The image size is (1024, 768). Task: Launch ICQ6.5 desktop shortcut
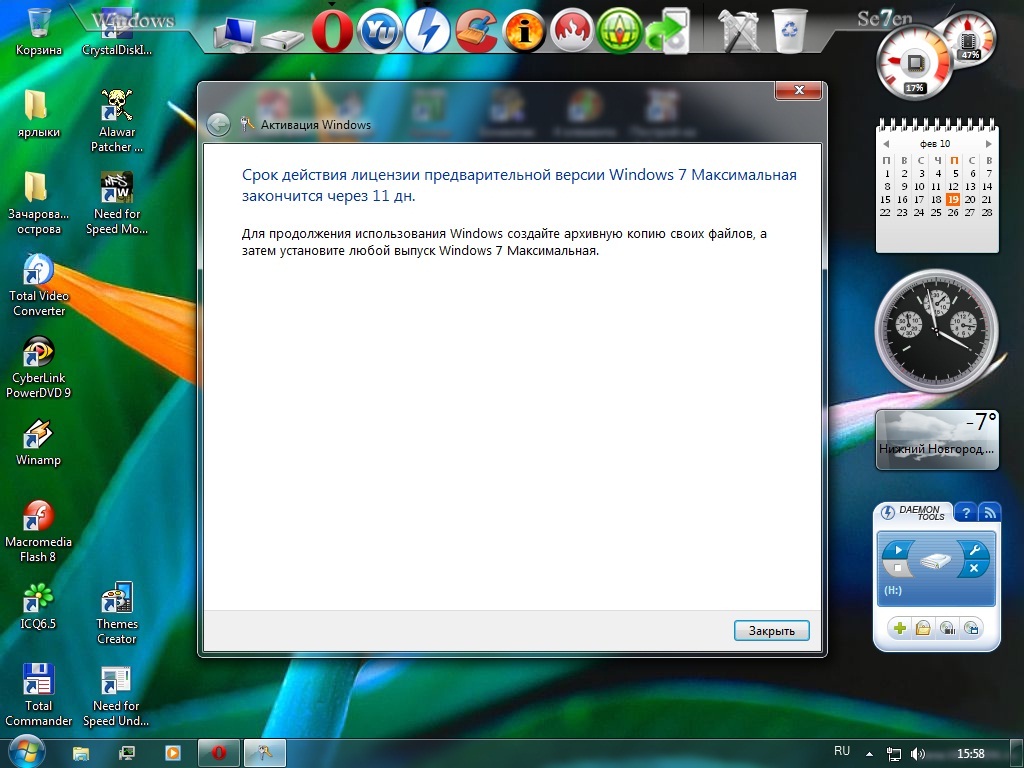(x=39, y=606)
